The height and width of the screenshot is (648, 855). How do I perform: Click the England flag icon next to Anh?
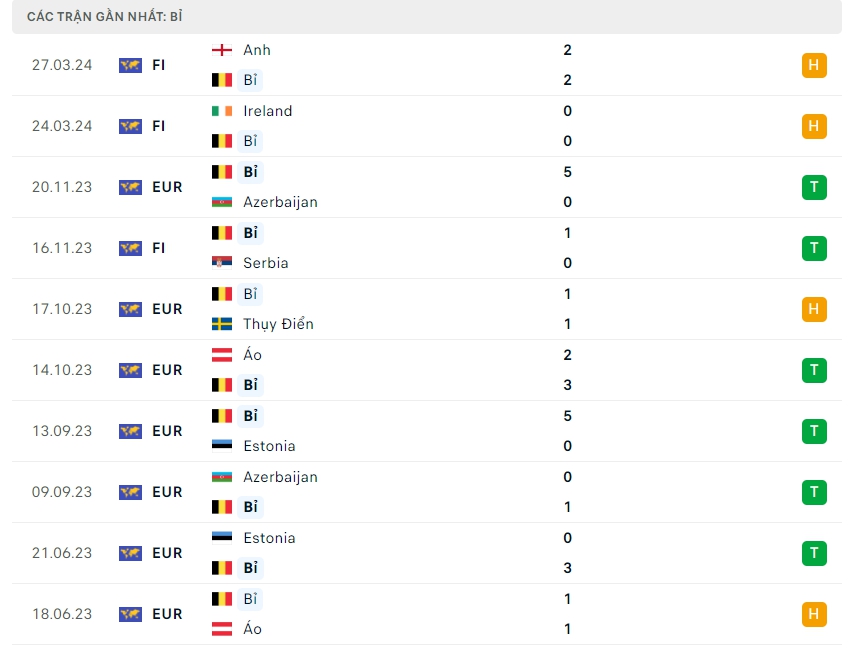click(x=222, y=50)
